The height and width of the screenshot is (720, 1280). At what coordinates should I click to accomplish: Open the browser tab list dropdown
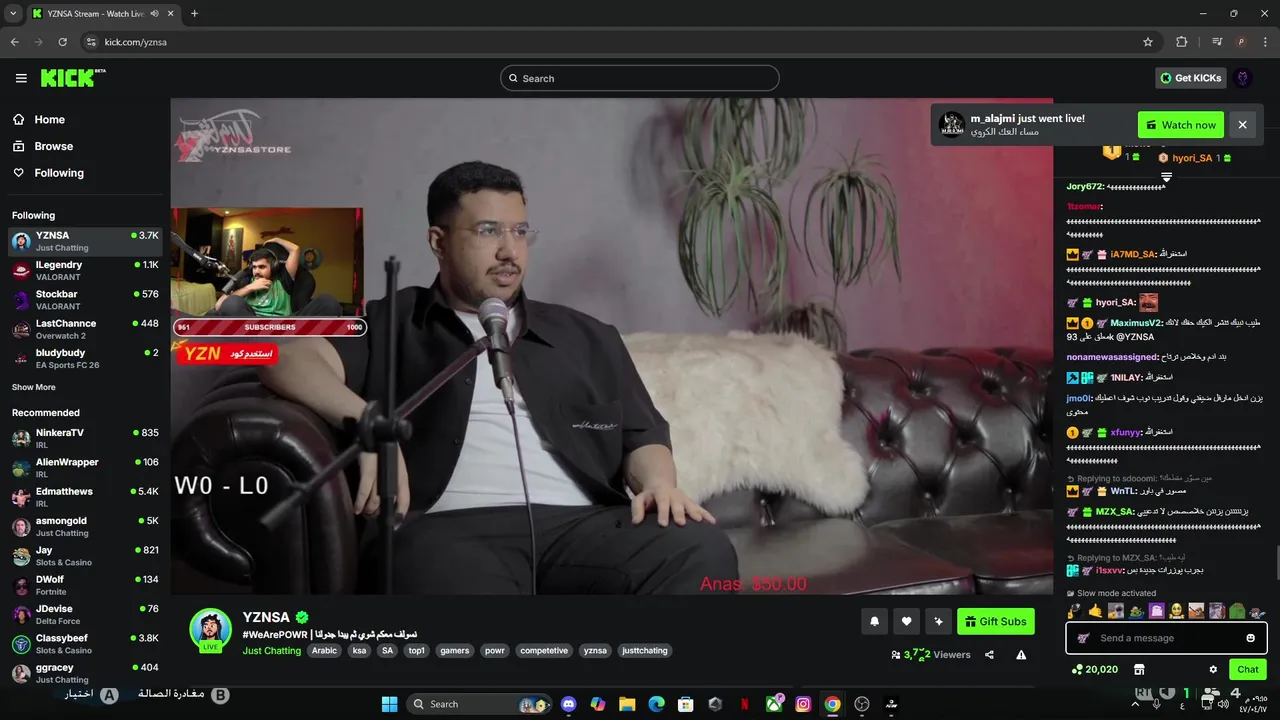point(13,14)
